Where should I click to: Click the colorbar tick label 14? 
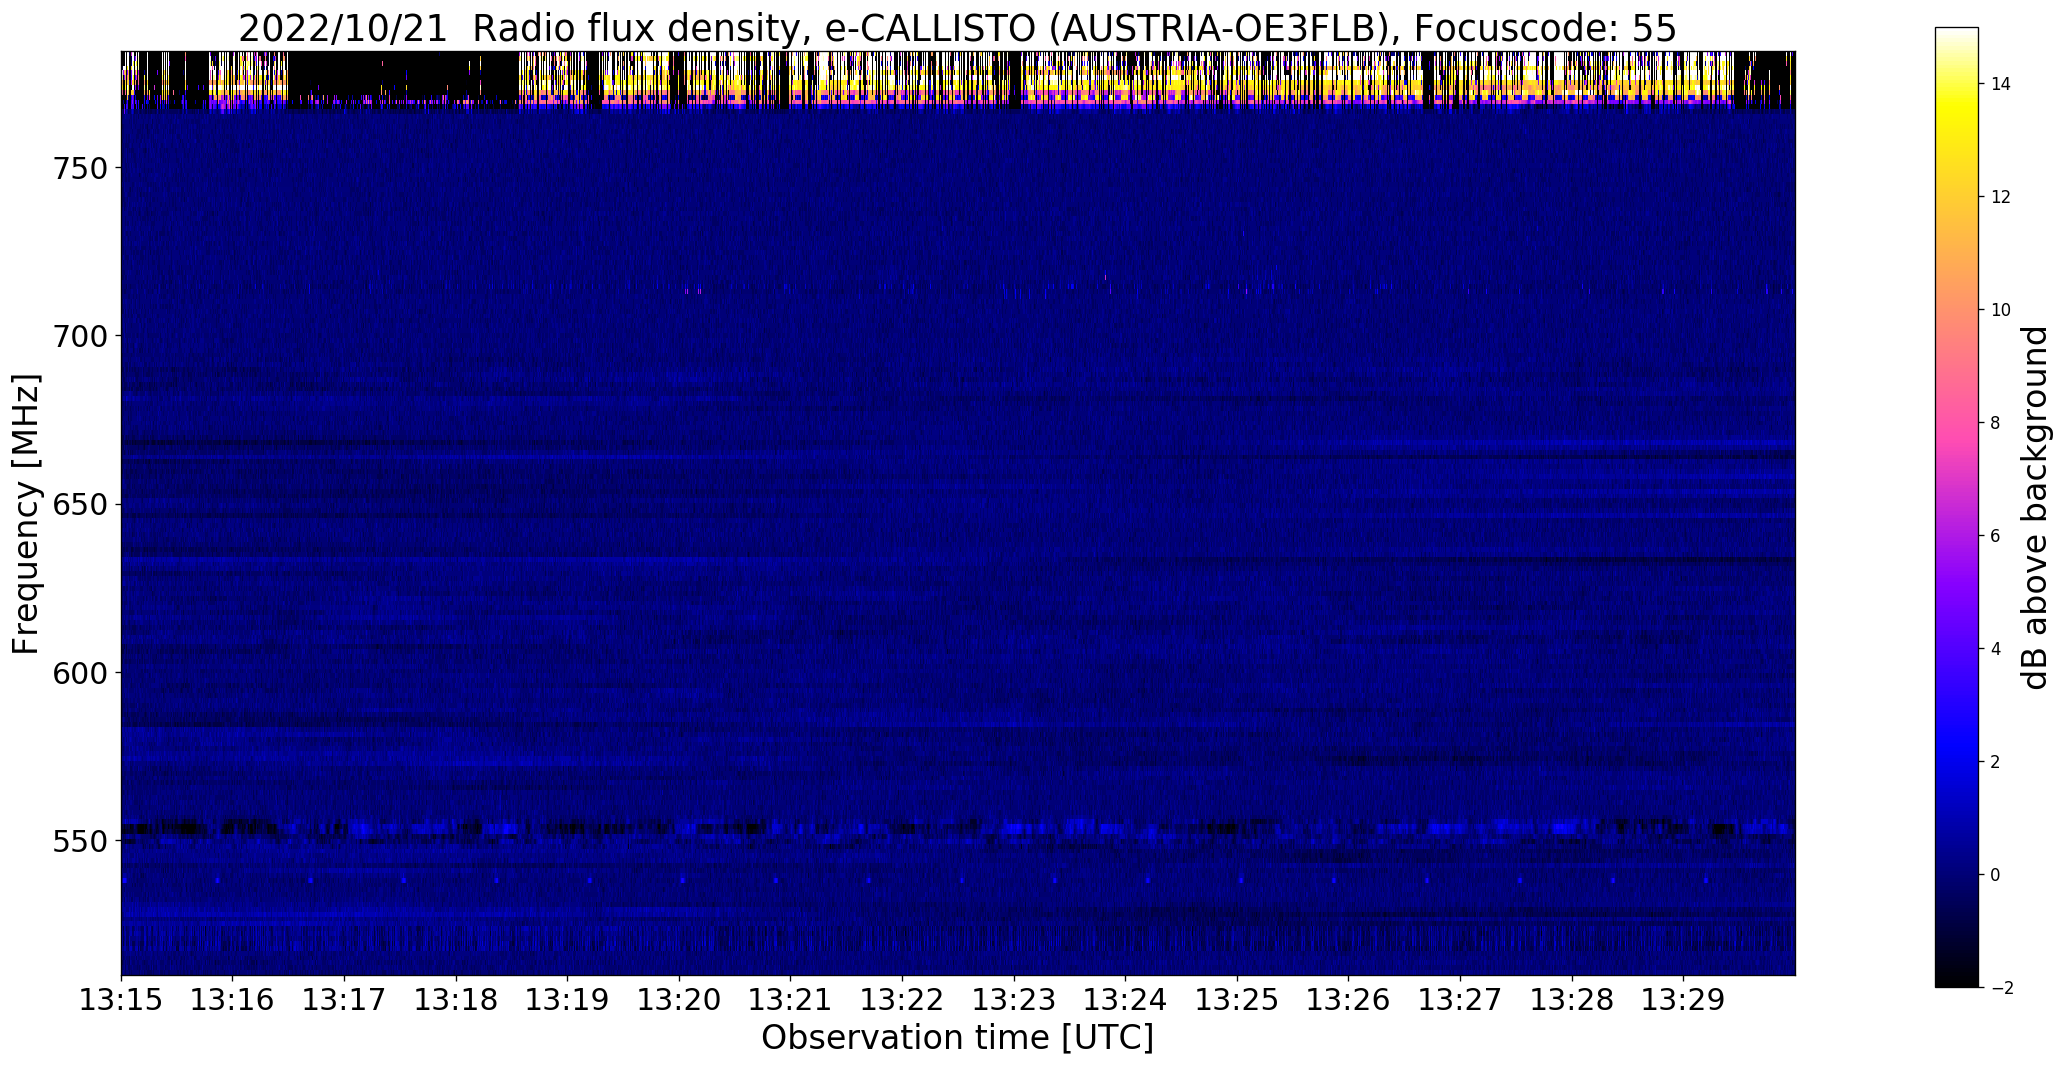tap(2001, 84)
